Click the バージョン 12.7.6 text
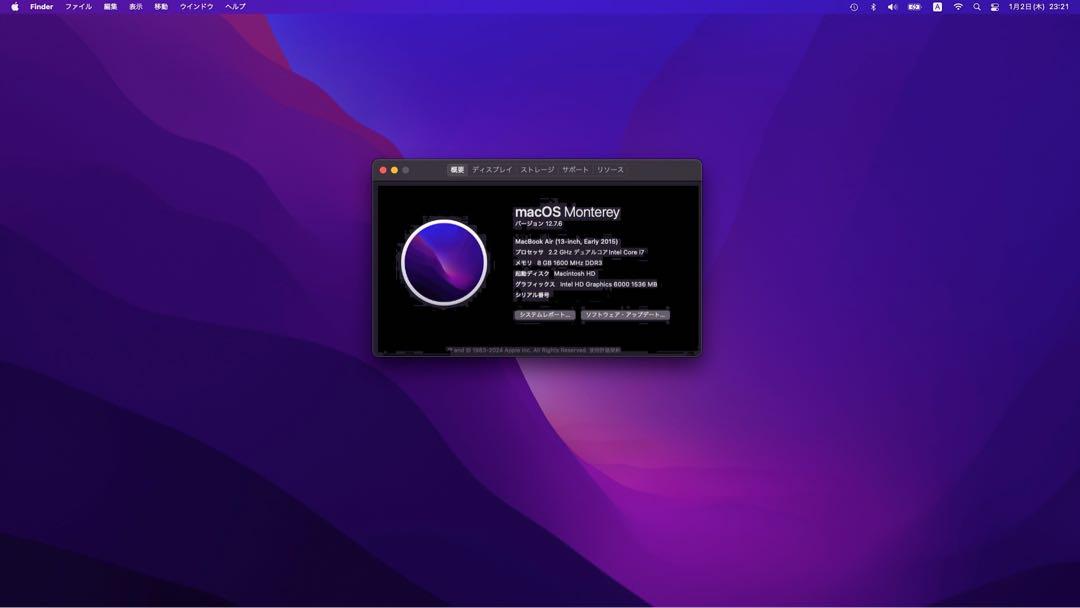1080x608 pixels. click(539, 224)
